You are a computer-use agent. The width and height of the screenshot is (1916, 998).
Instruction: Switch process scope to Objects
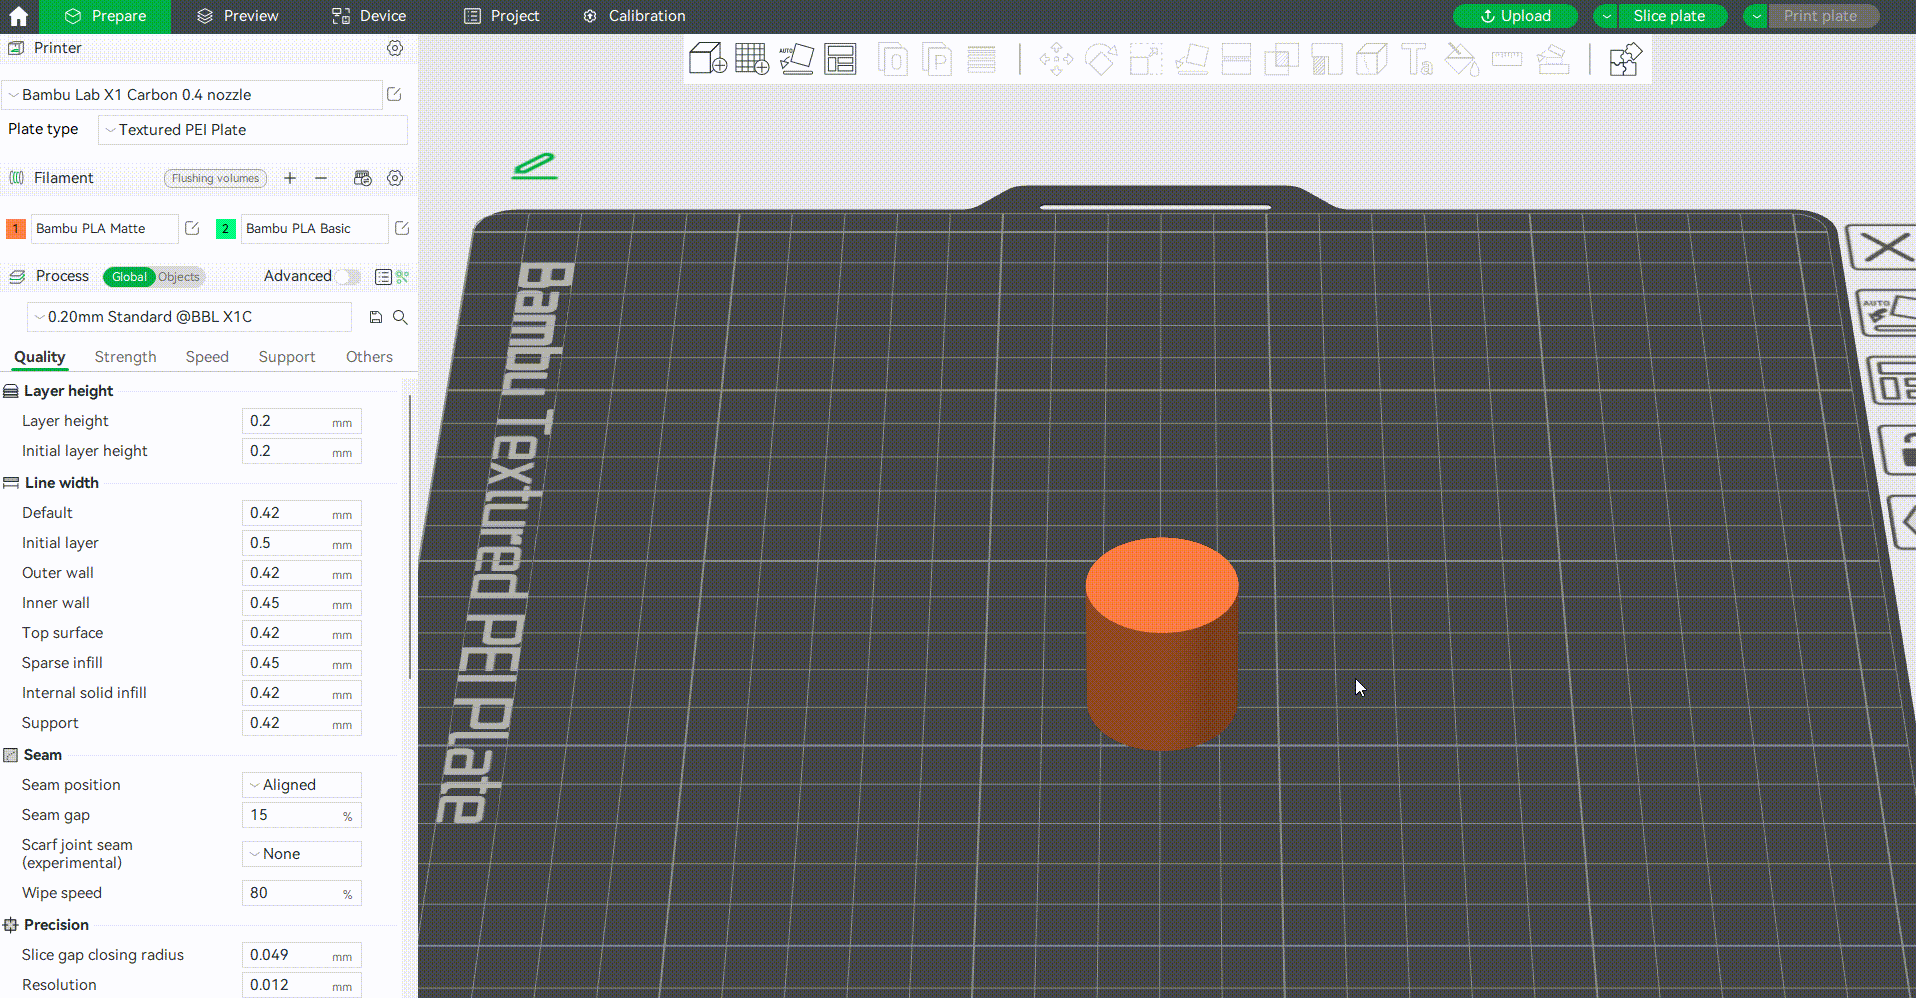click(x=179, y=277)
